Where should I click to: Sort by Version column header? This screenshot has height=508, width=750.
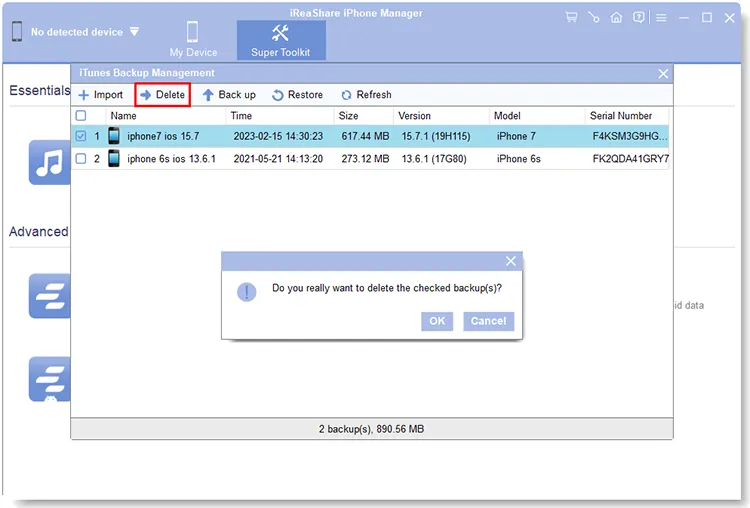[x=414, y=116]
